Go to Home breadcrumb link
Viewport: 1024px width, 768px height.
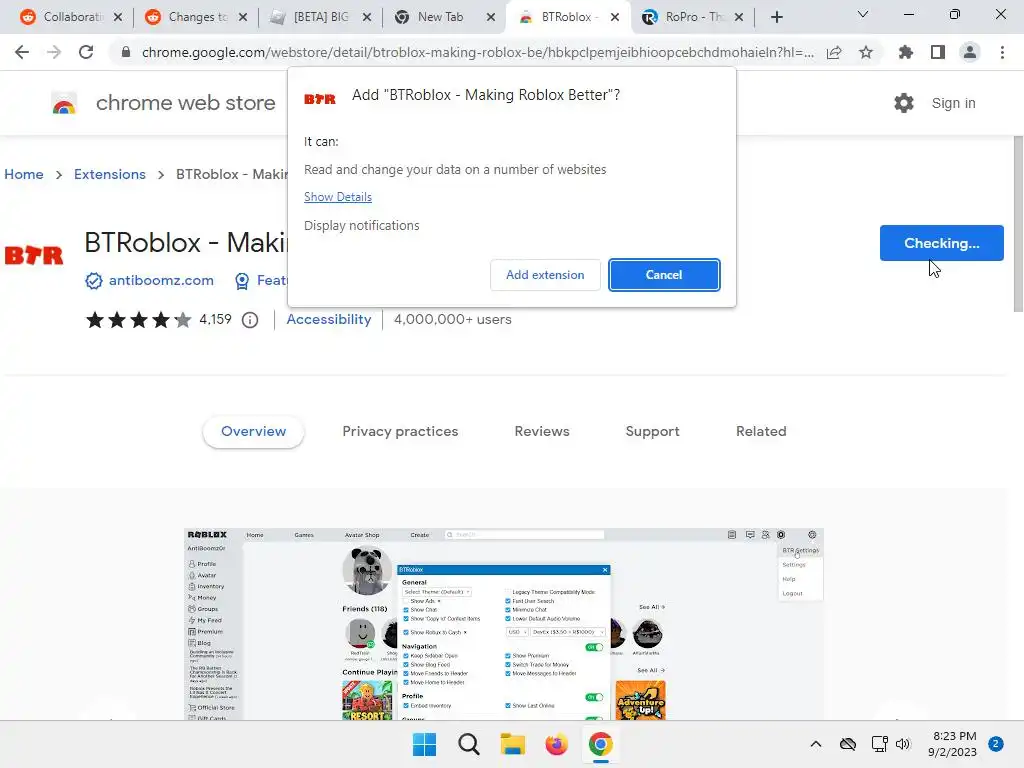pos(24,174)
